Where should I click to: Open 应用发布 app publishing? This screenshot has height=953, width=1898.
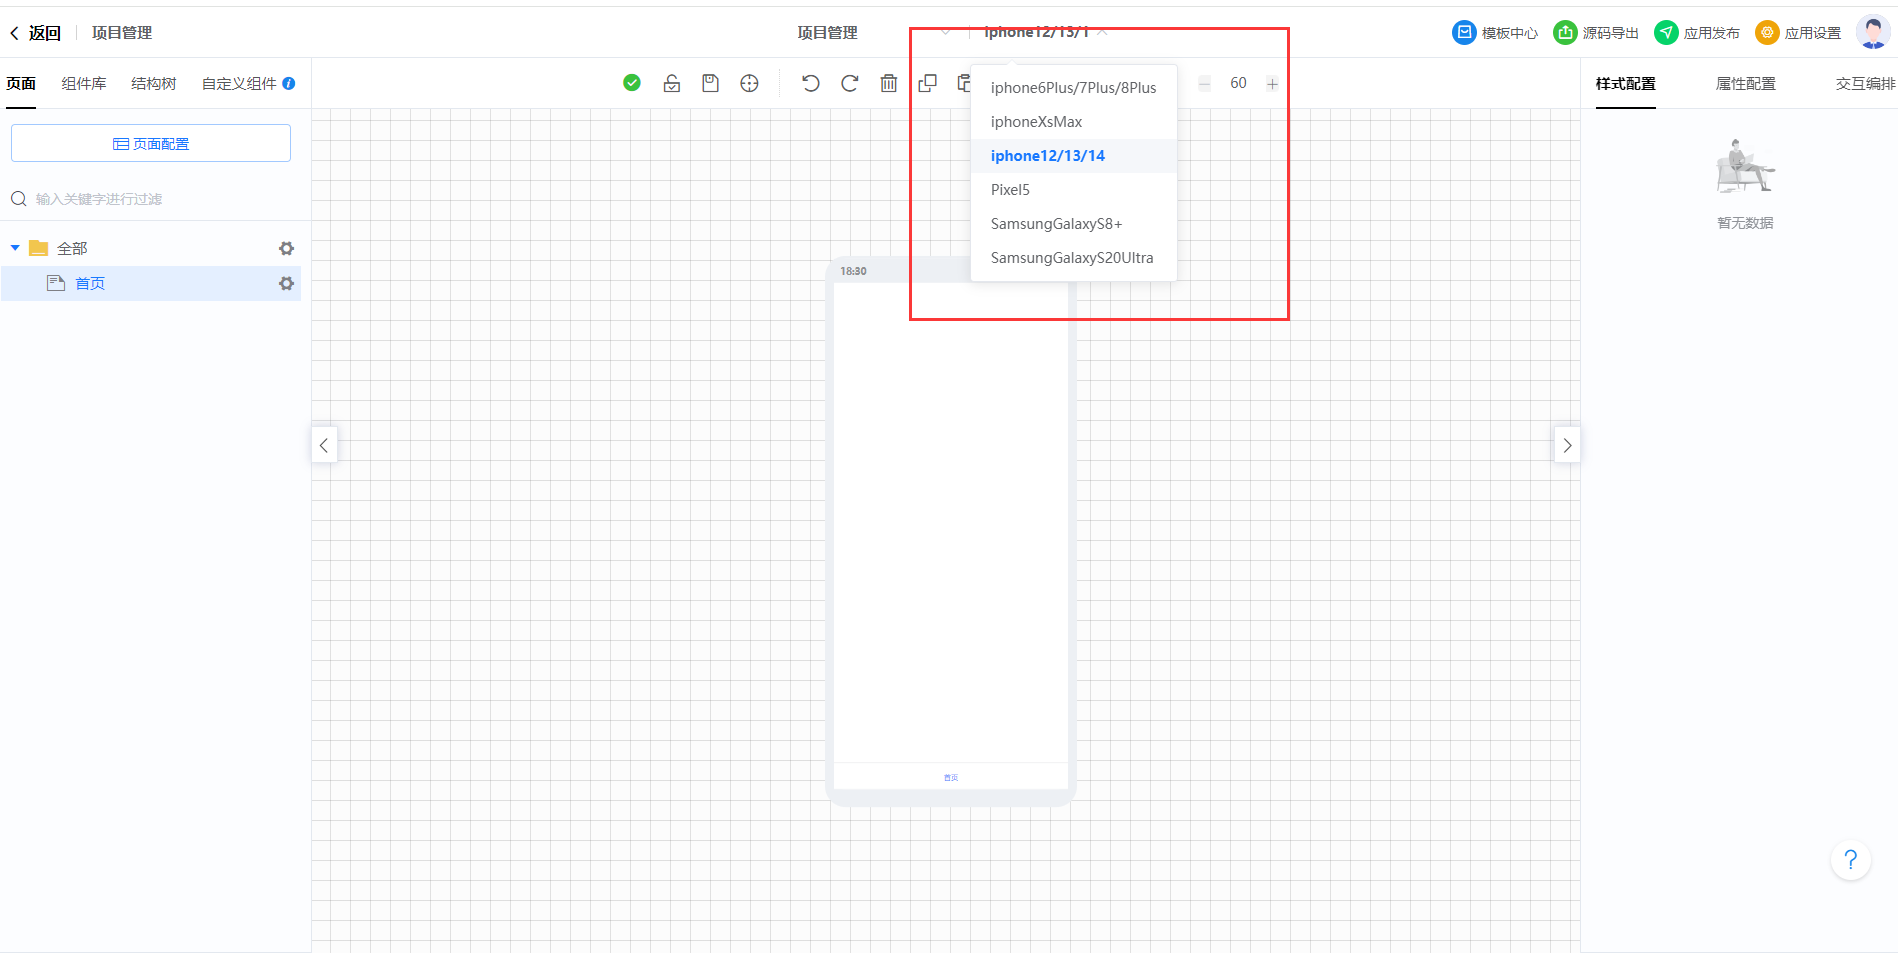(1697, 33)
